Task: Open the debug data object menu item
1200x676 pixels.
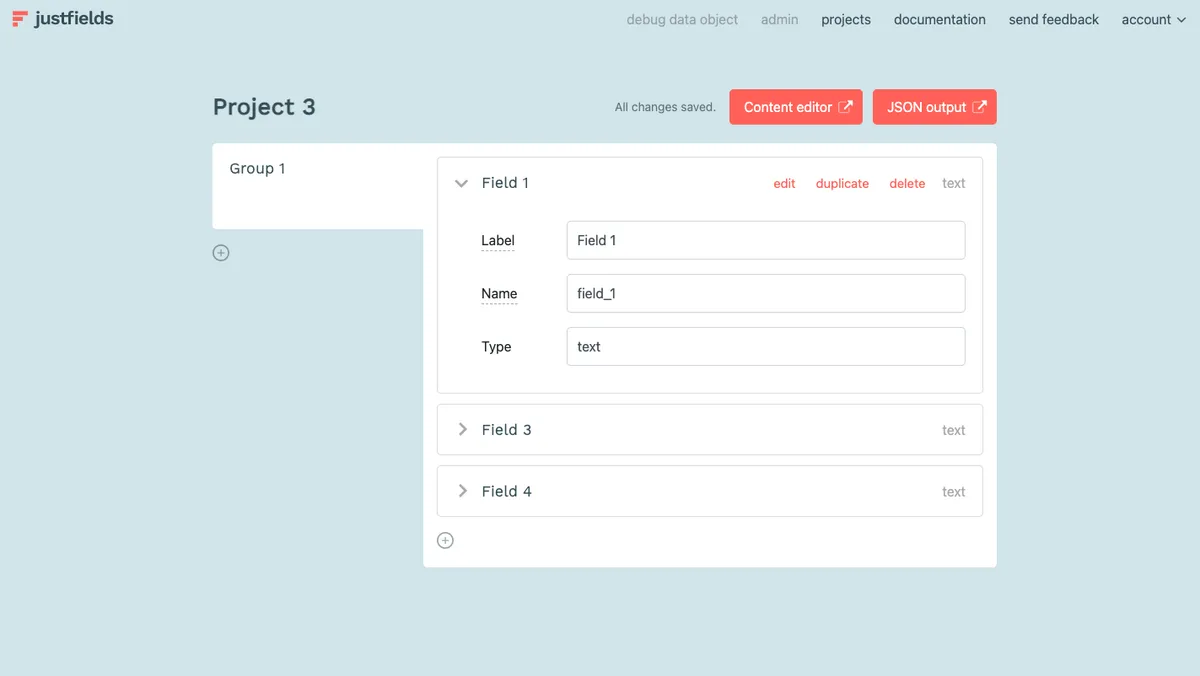Action: (682, 19)
